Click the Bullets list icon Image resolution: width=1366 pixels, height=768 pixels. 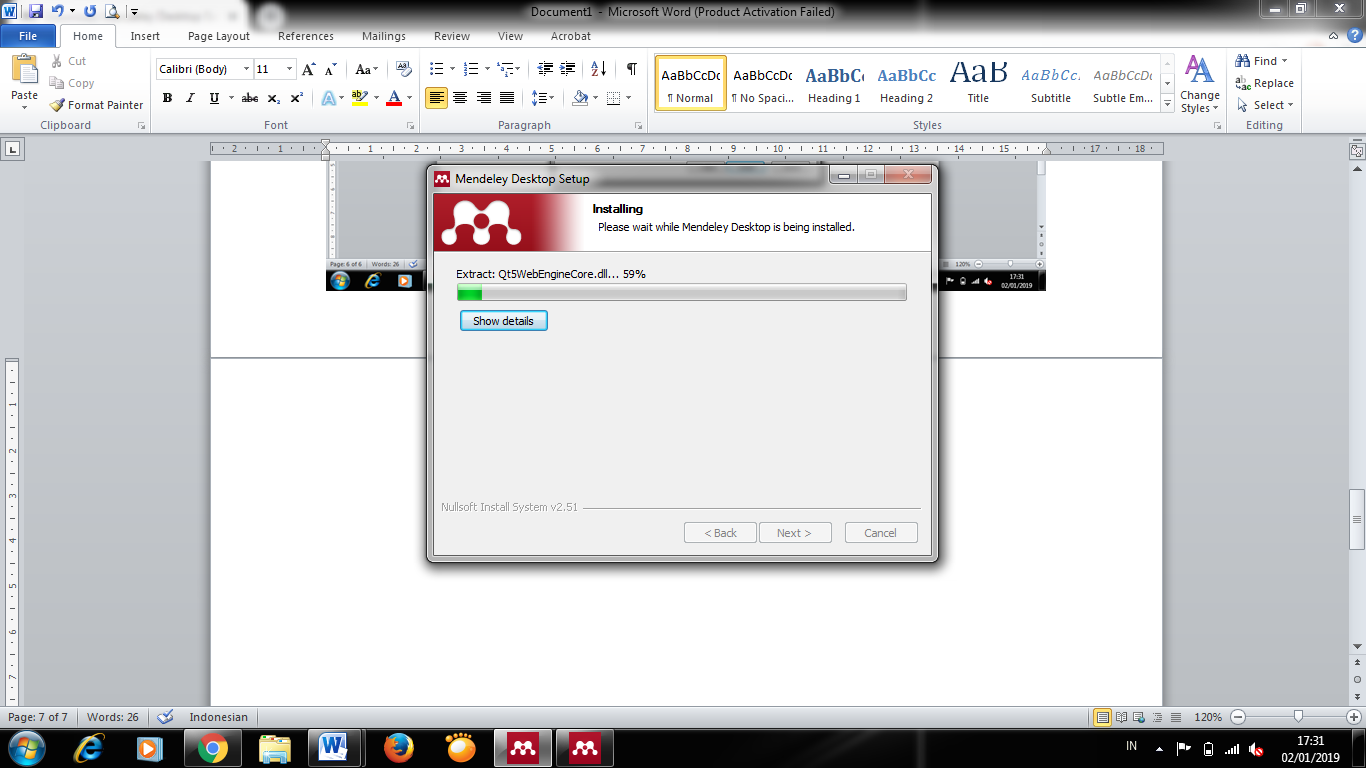(436, 69)
